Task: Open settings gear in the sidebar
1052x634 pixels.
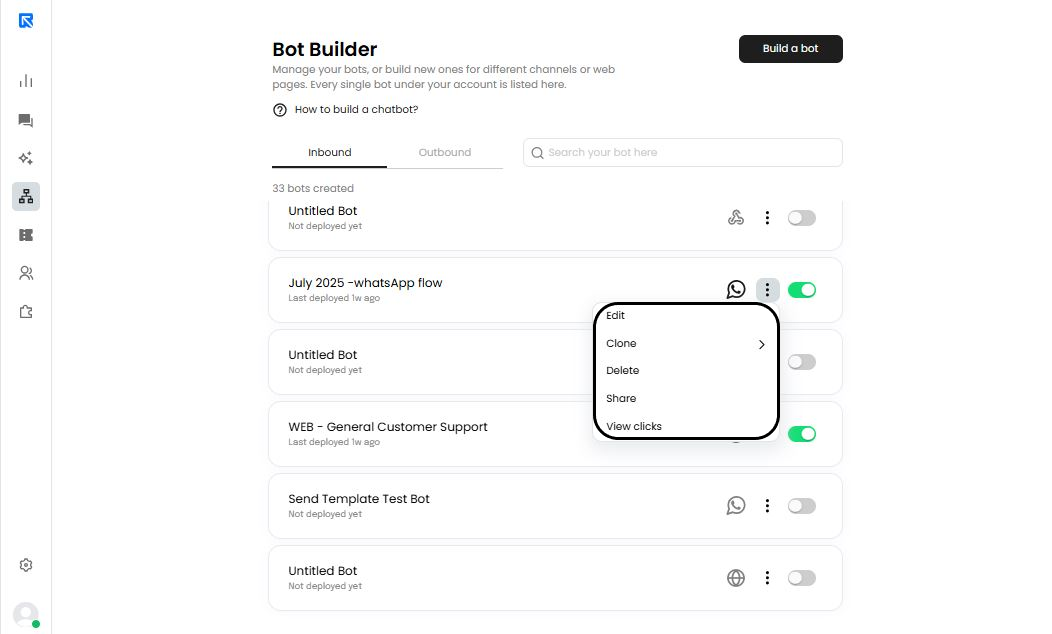Action: pyautogui.click(x=26, y=565)
